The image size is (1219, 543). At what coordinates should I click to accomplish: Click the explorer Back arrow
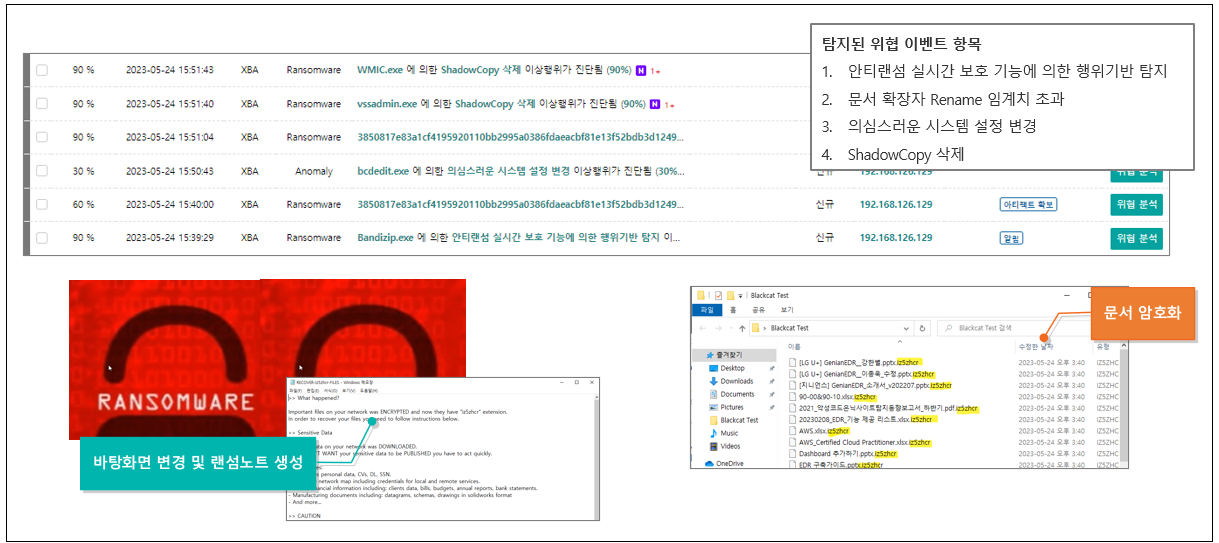tap(703, 328)
